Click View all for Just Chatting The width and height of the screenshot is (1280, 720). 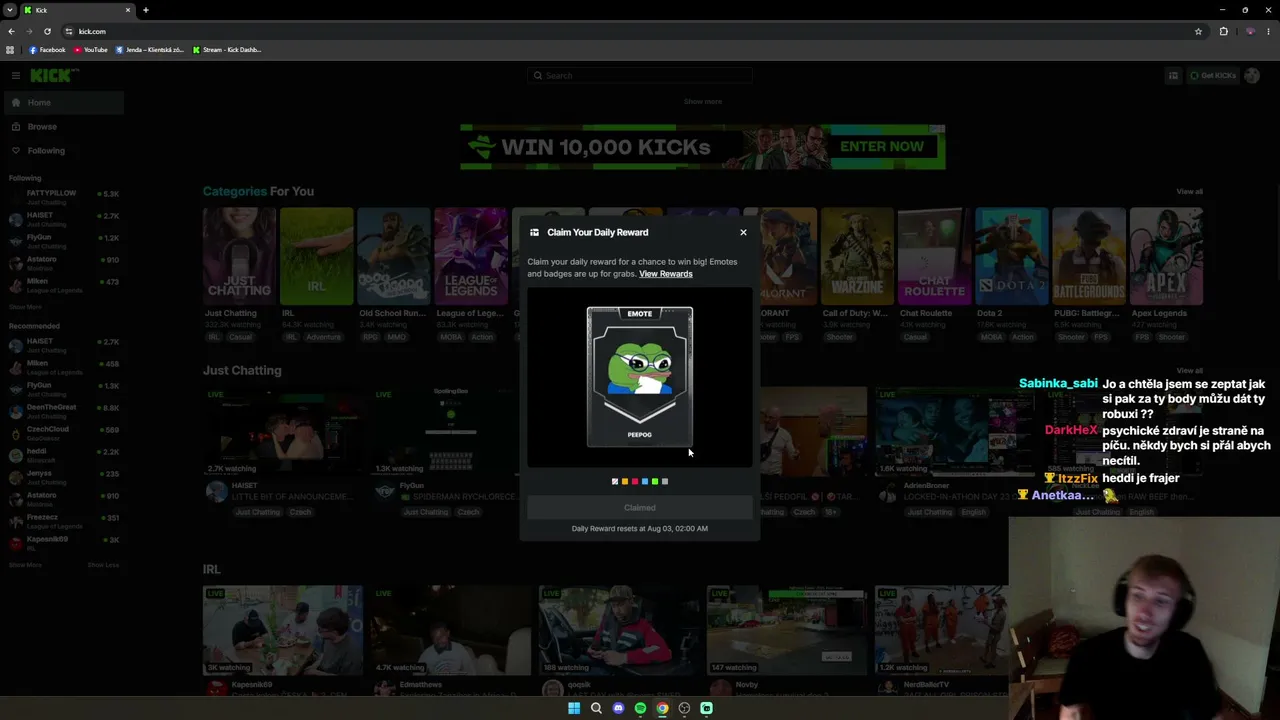1190,371
